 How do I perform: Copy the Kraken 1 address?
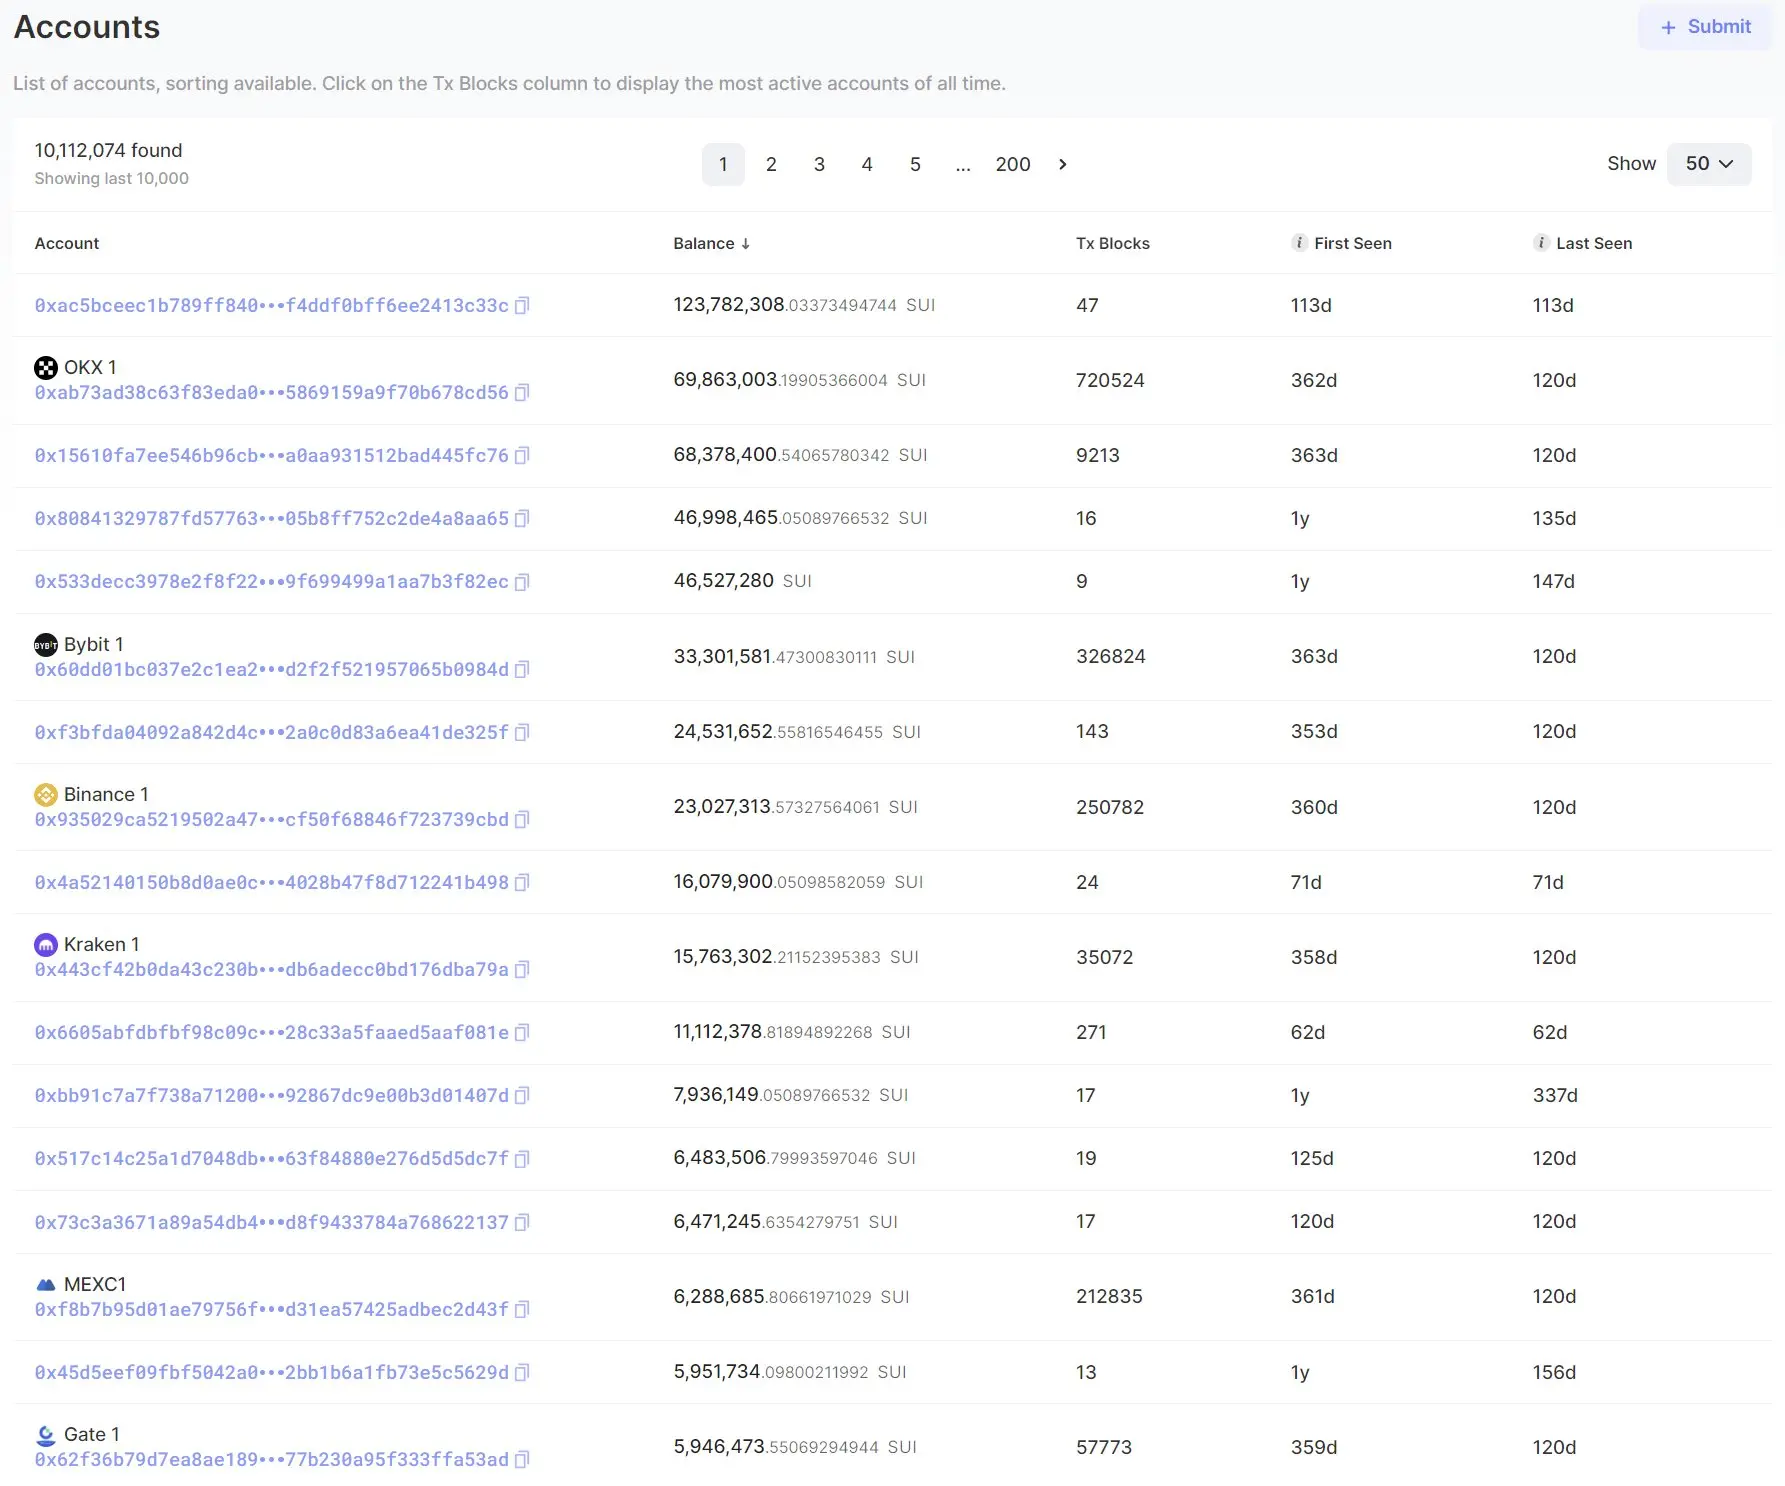(521, 970)
